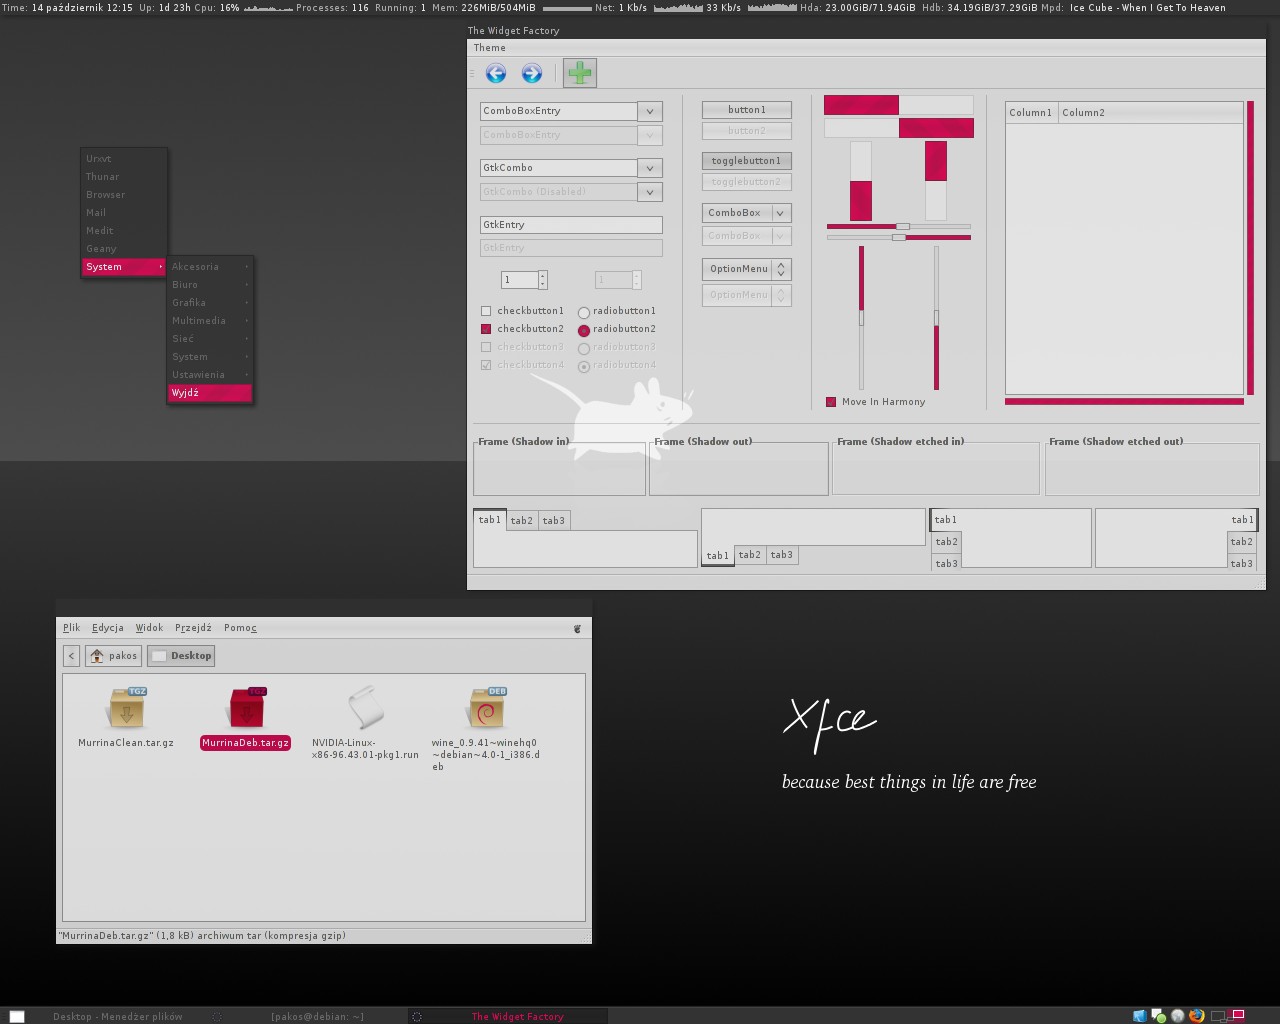1280x1024 pixels.
Task: Choose Thunar in the desktop menu
Action: click(x=124, y=177)
